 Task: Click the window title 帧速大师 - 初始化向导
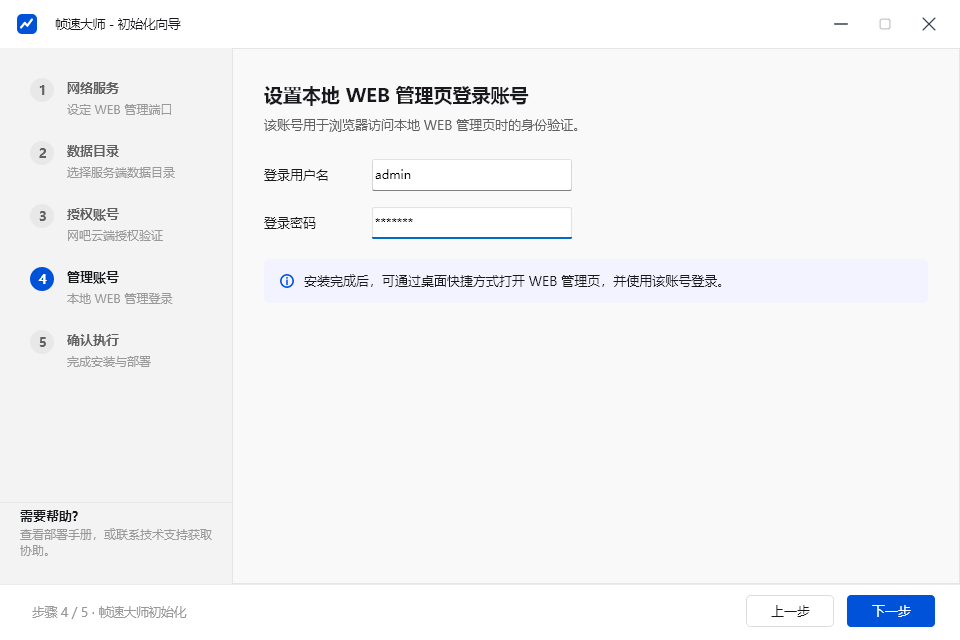click(118, 24)
